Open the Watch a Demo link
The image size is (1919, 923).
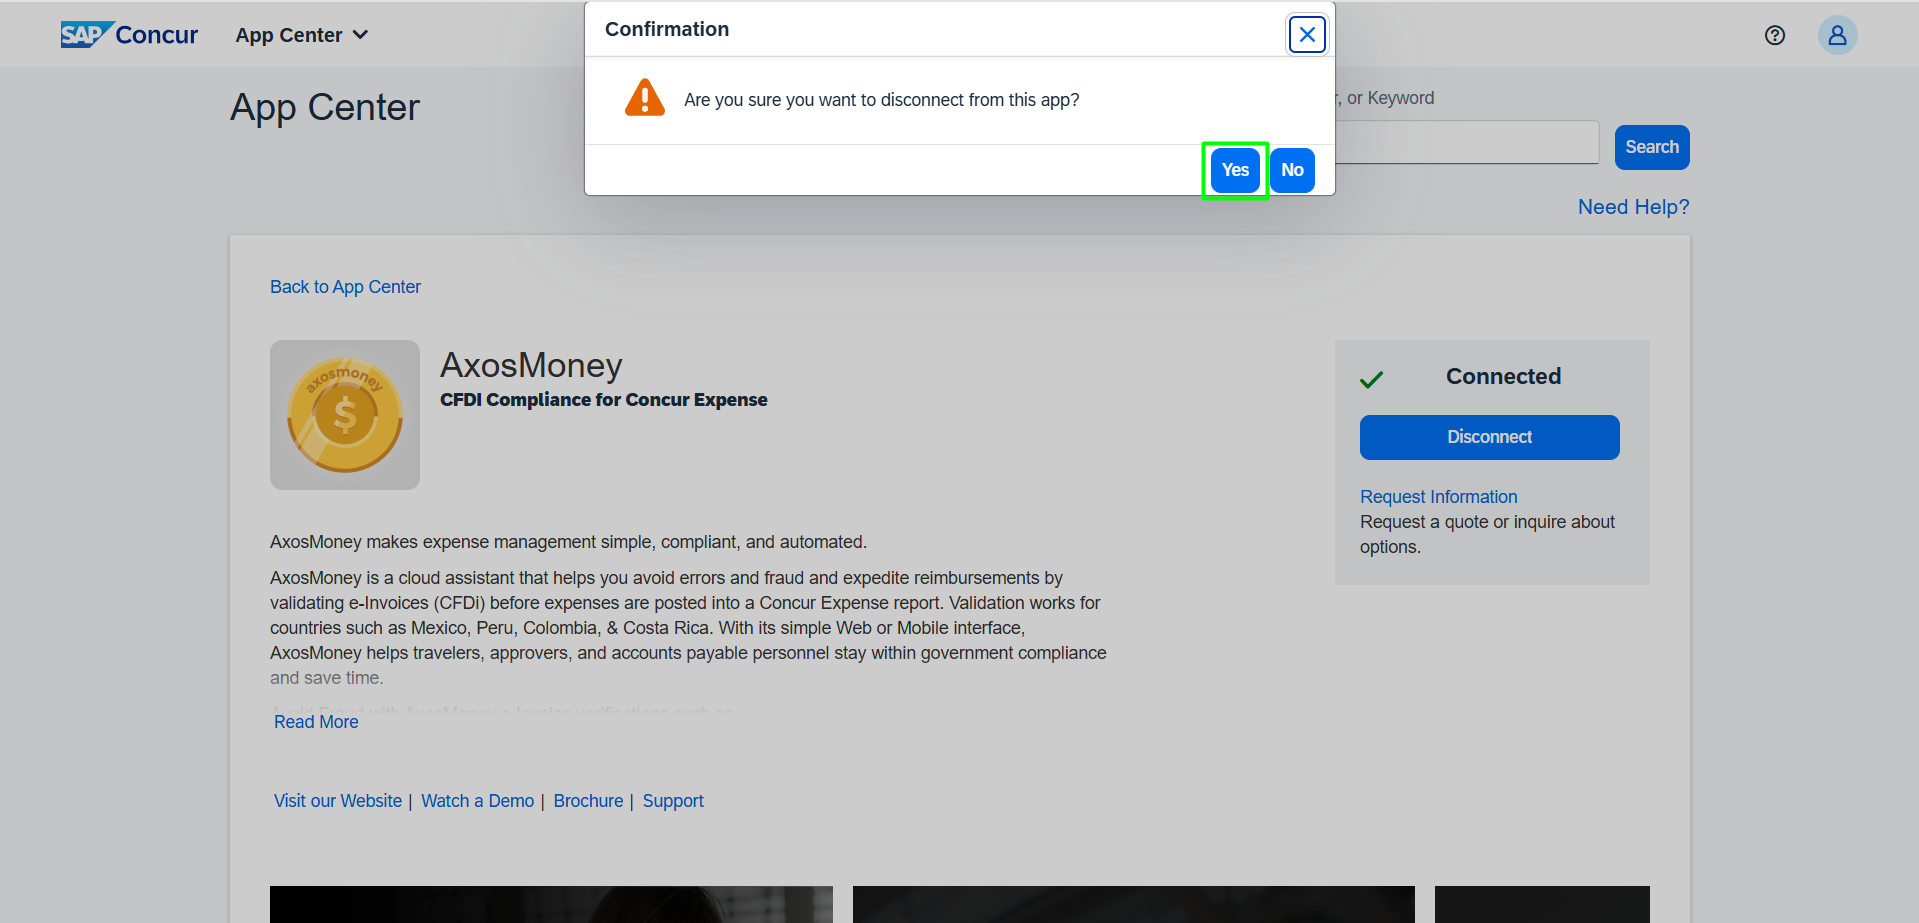(x=477, y=801)
